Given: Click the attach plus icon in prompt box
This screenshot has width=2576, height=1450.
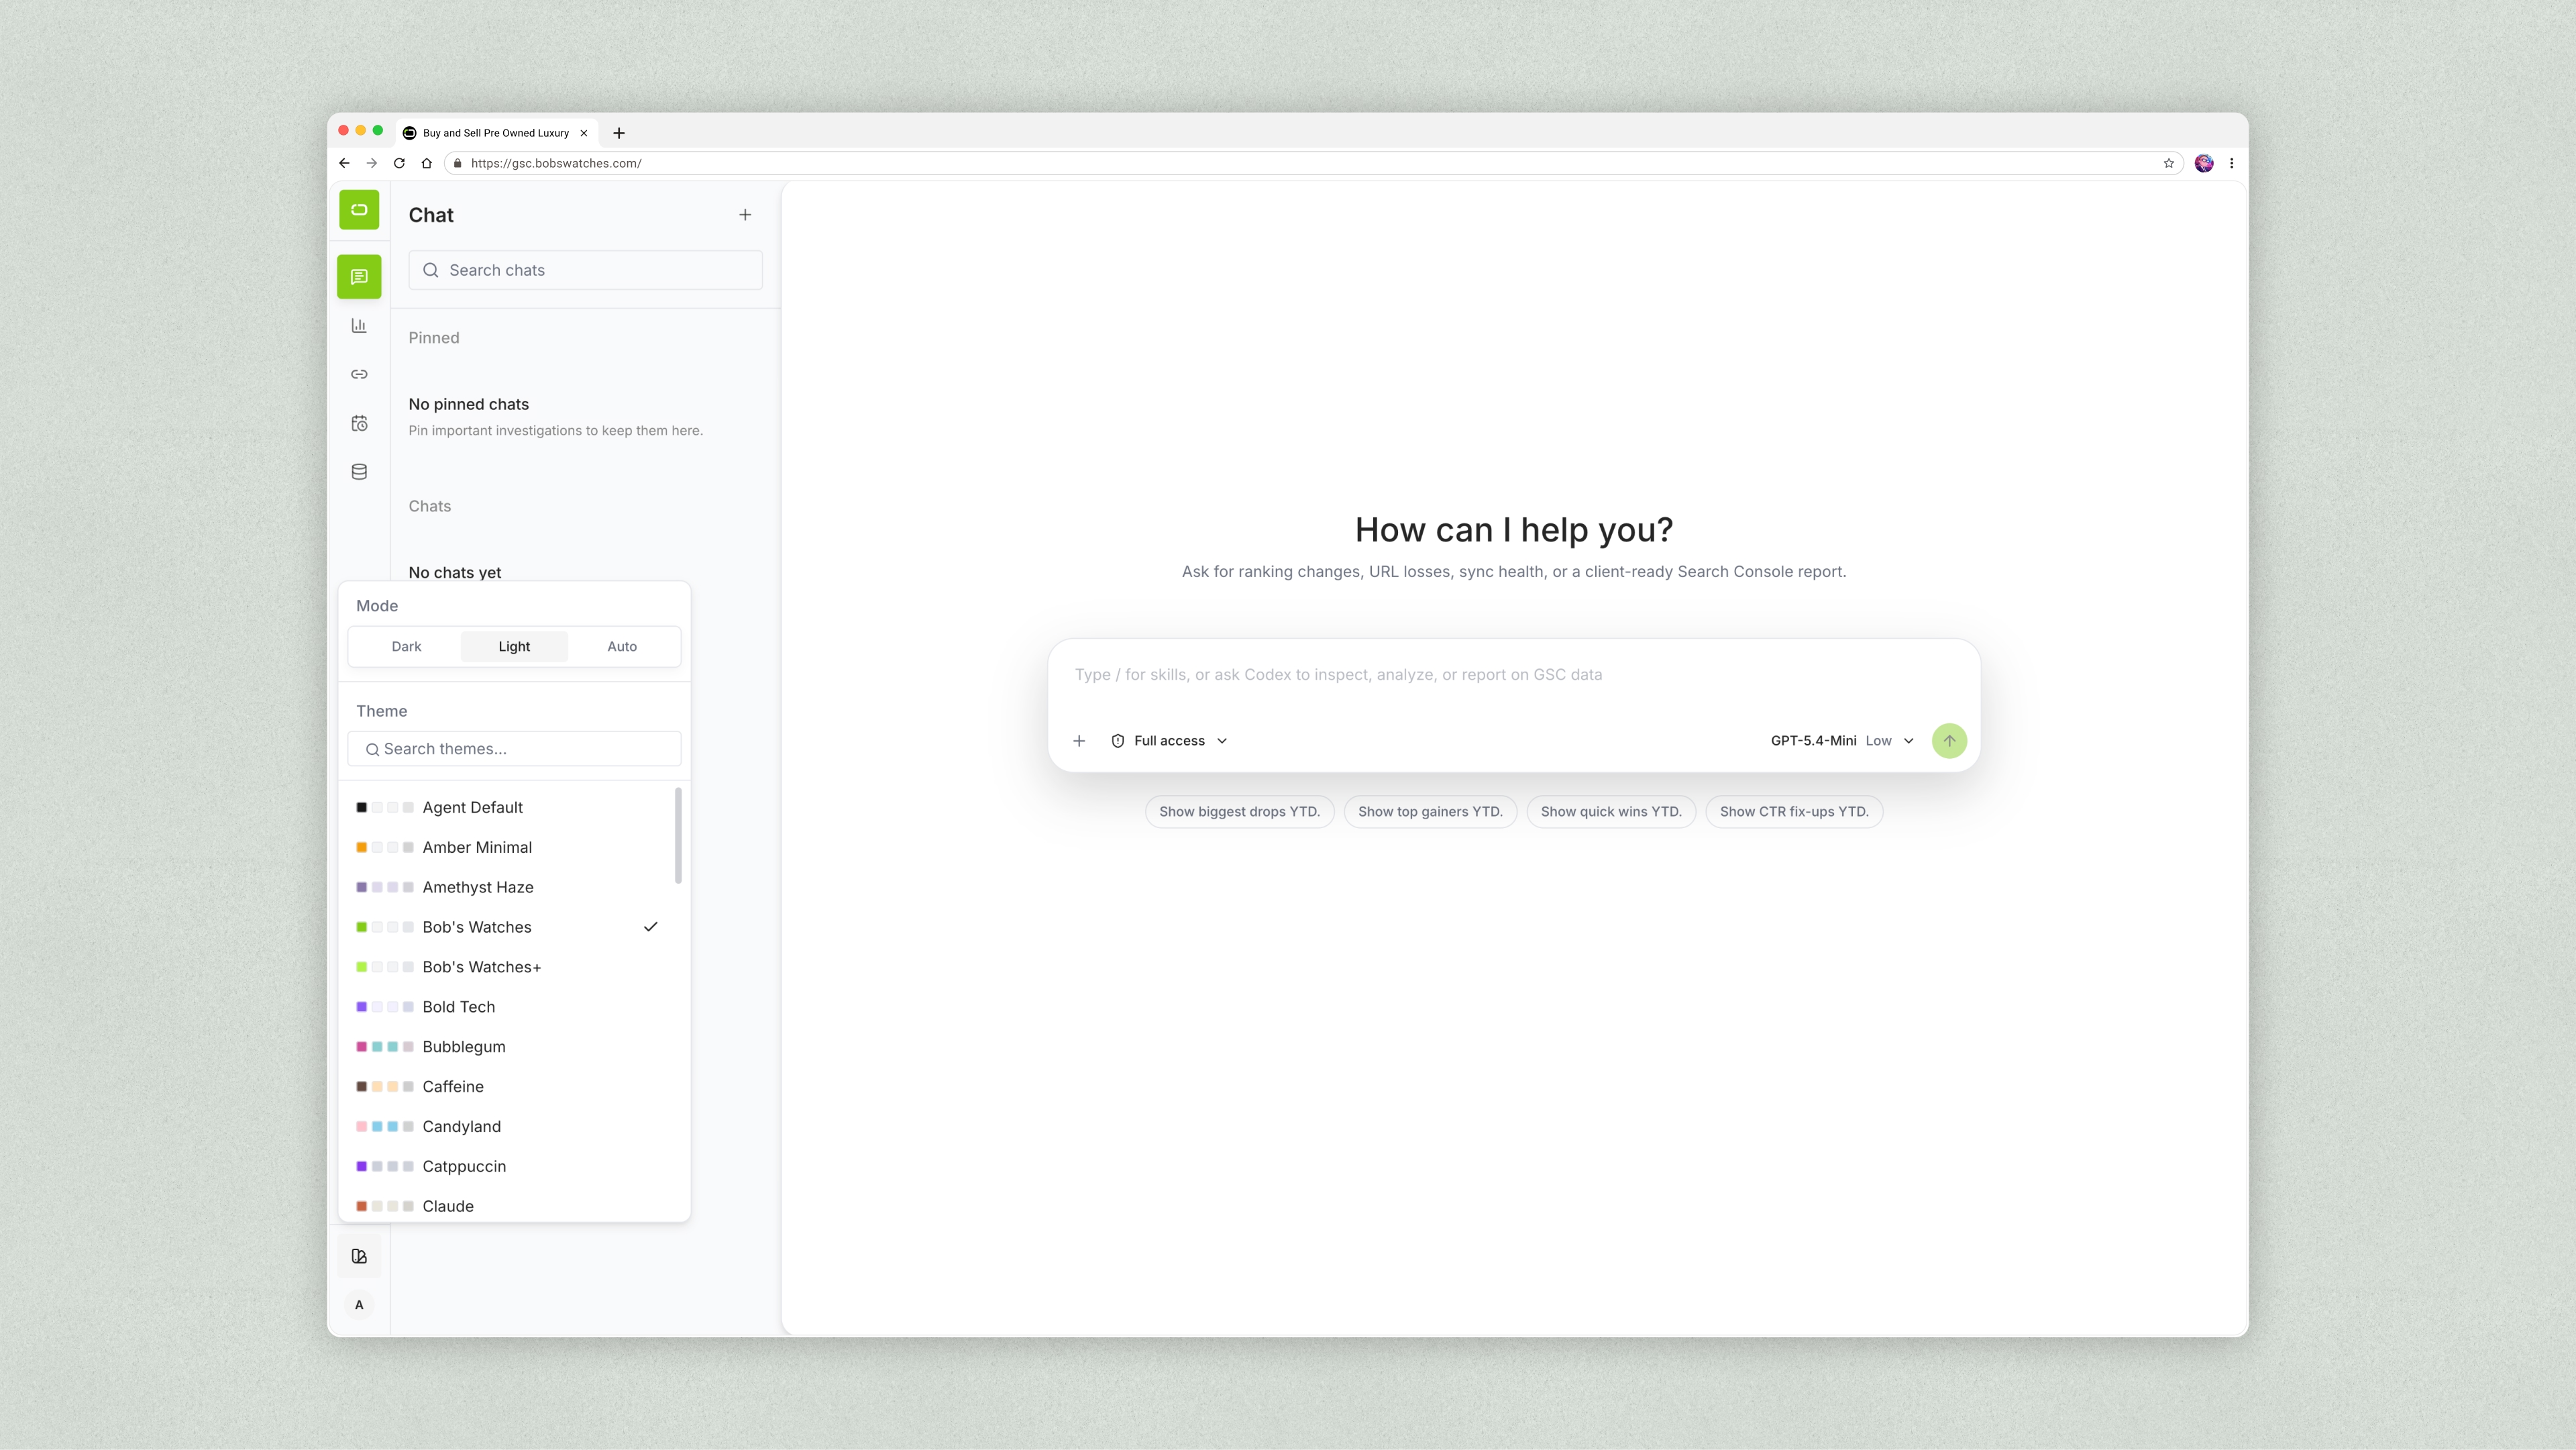Looking at the screenshot, I should (1079, 741).
